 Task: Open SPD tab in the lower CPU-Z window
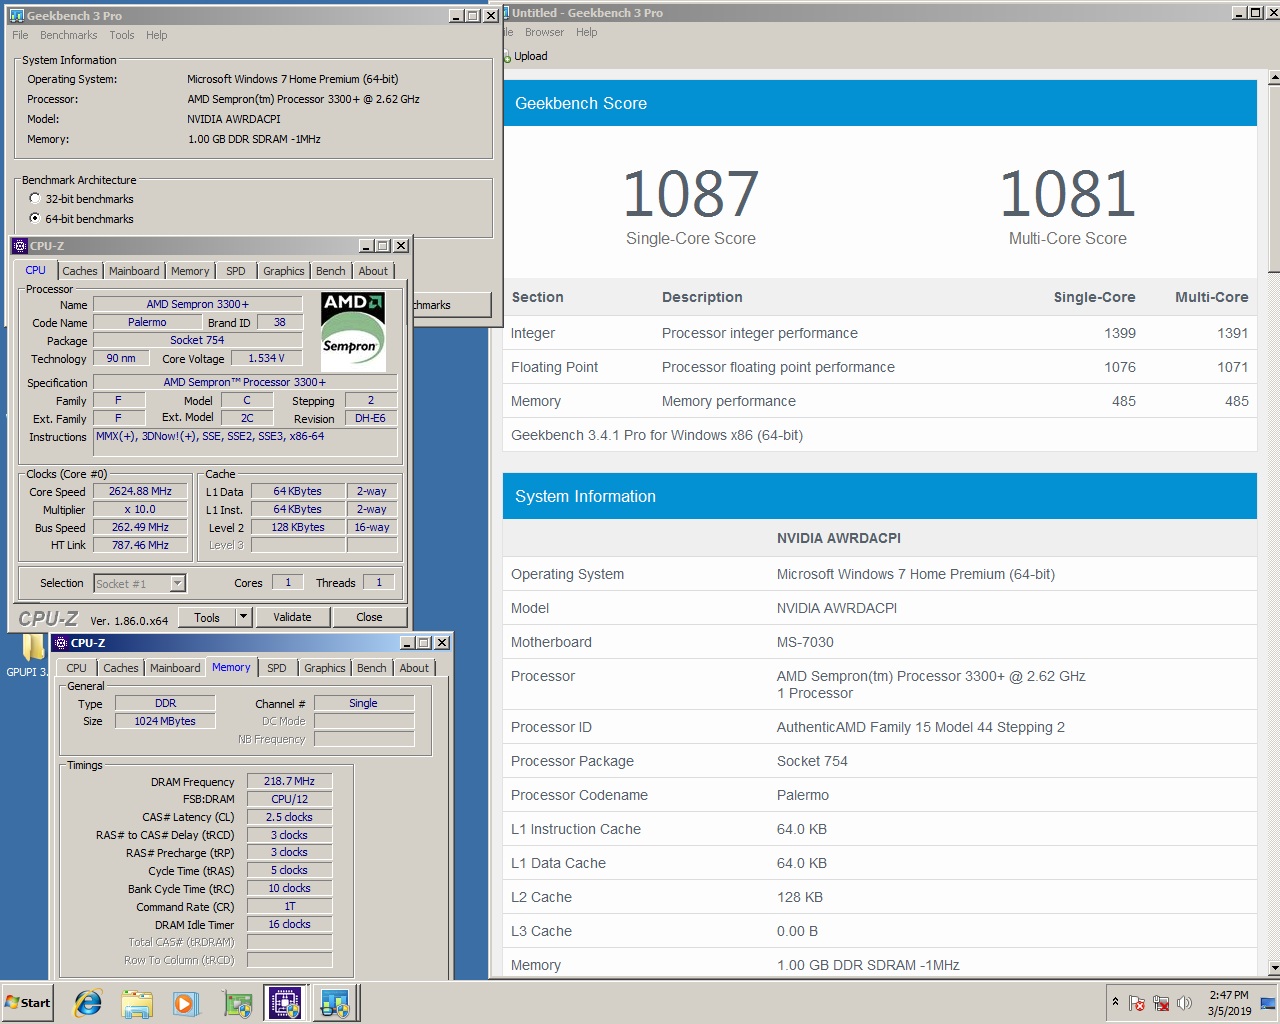(x=277, y=668)
